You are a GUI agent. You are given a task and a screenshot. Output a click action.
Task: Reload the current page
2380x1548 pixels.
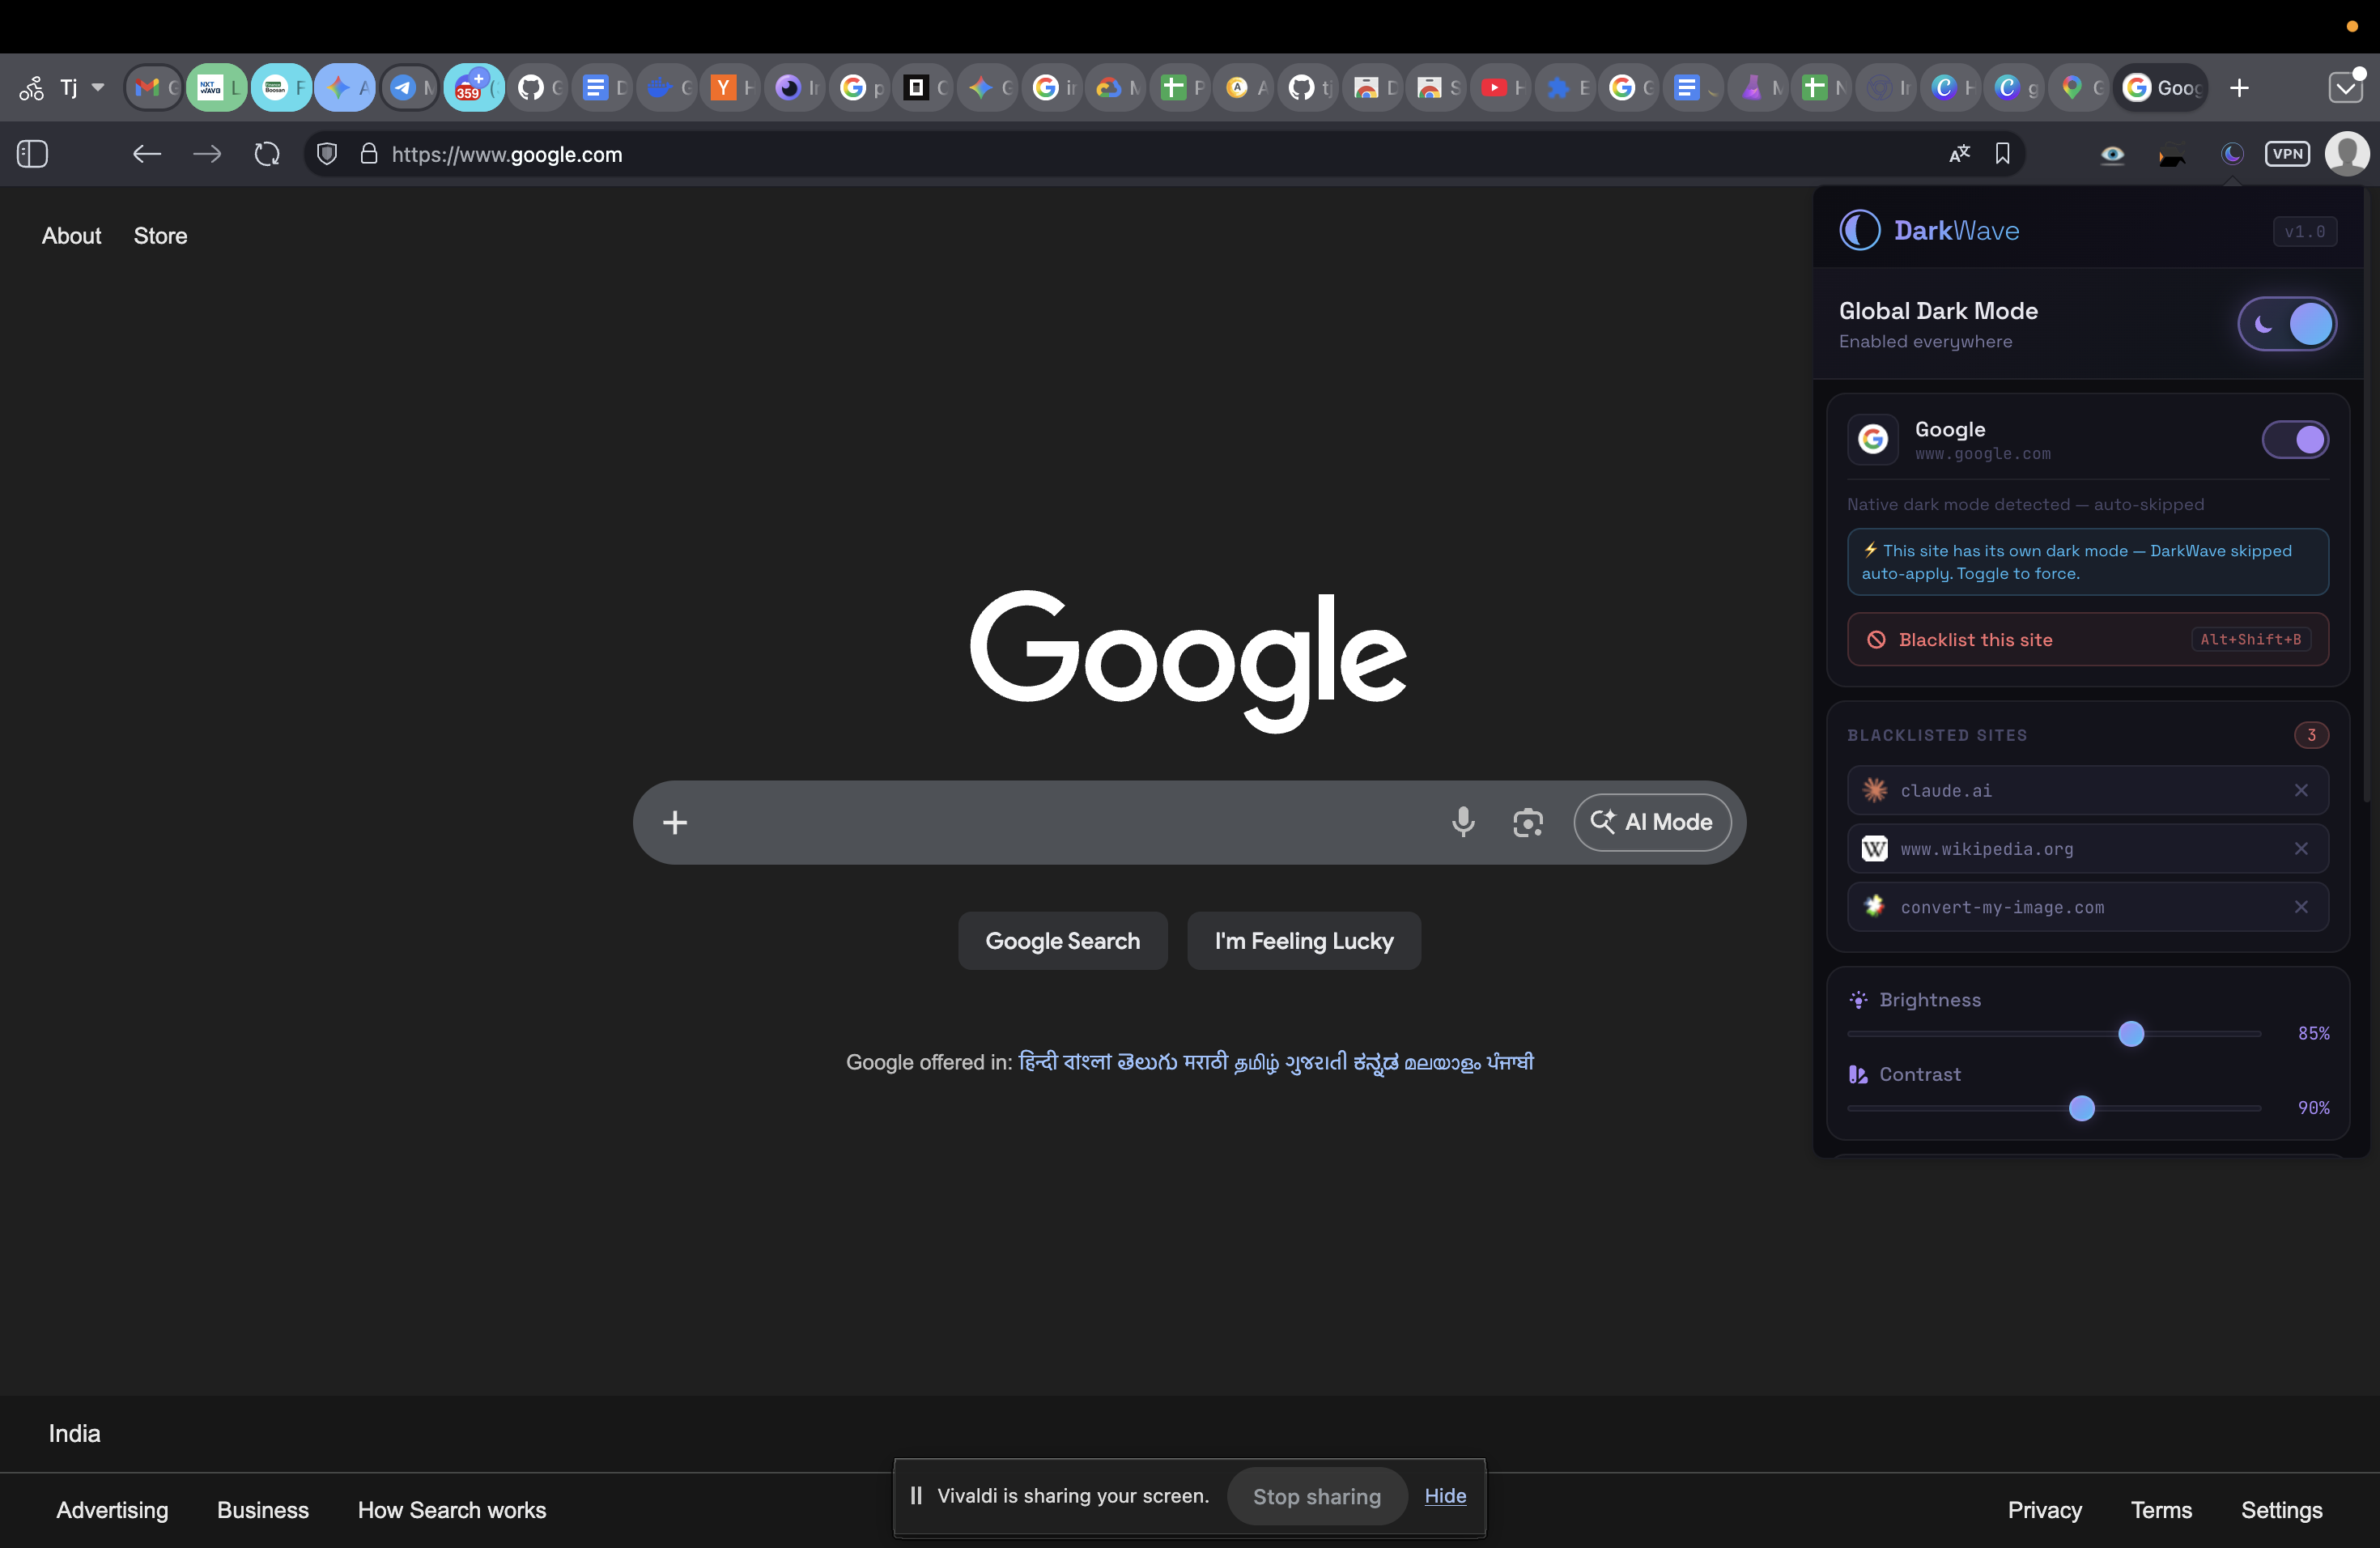coord(266,153)
